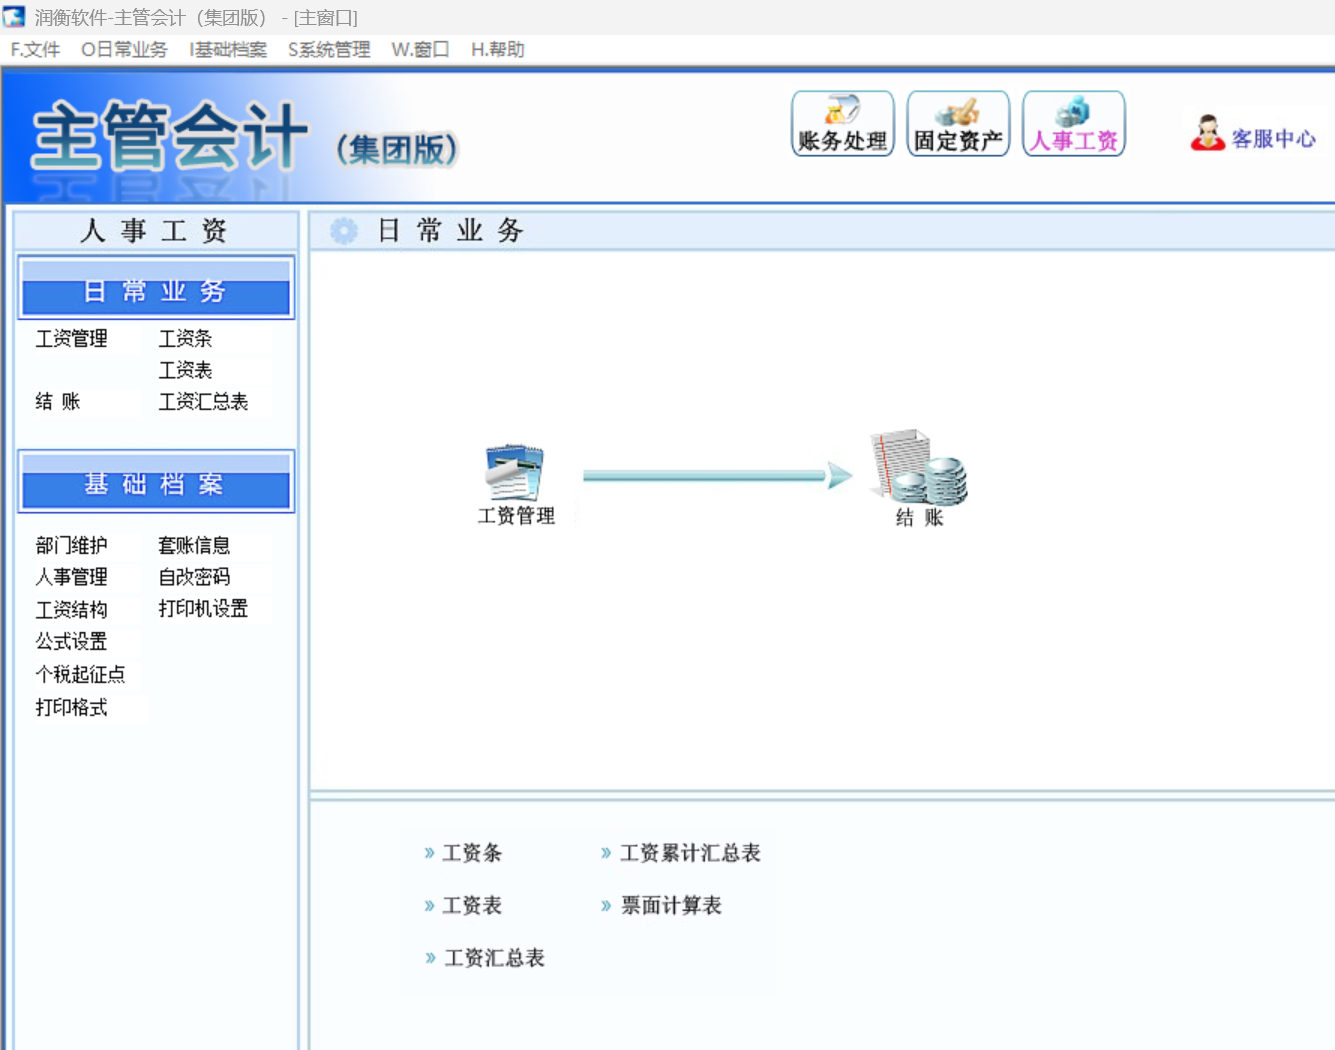Open the H.帮助 menu

coord(498,49)
